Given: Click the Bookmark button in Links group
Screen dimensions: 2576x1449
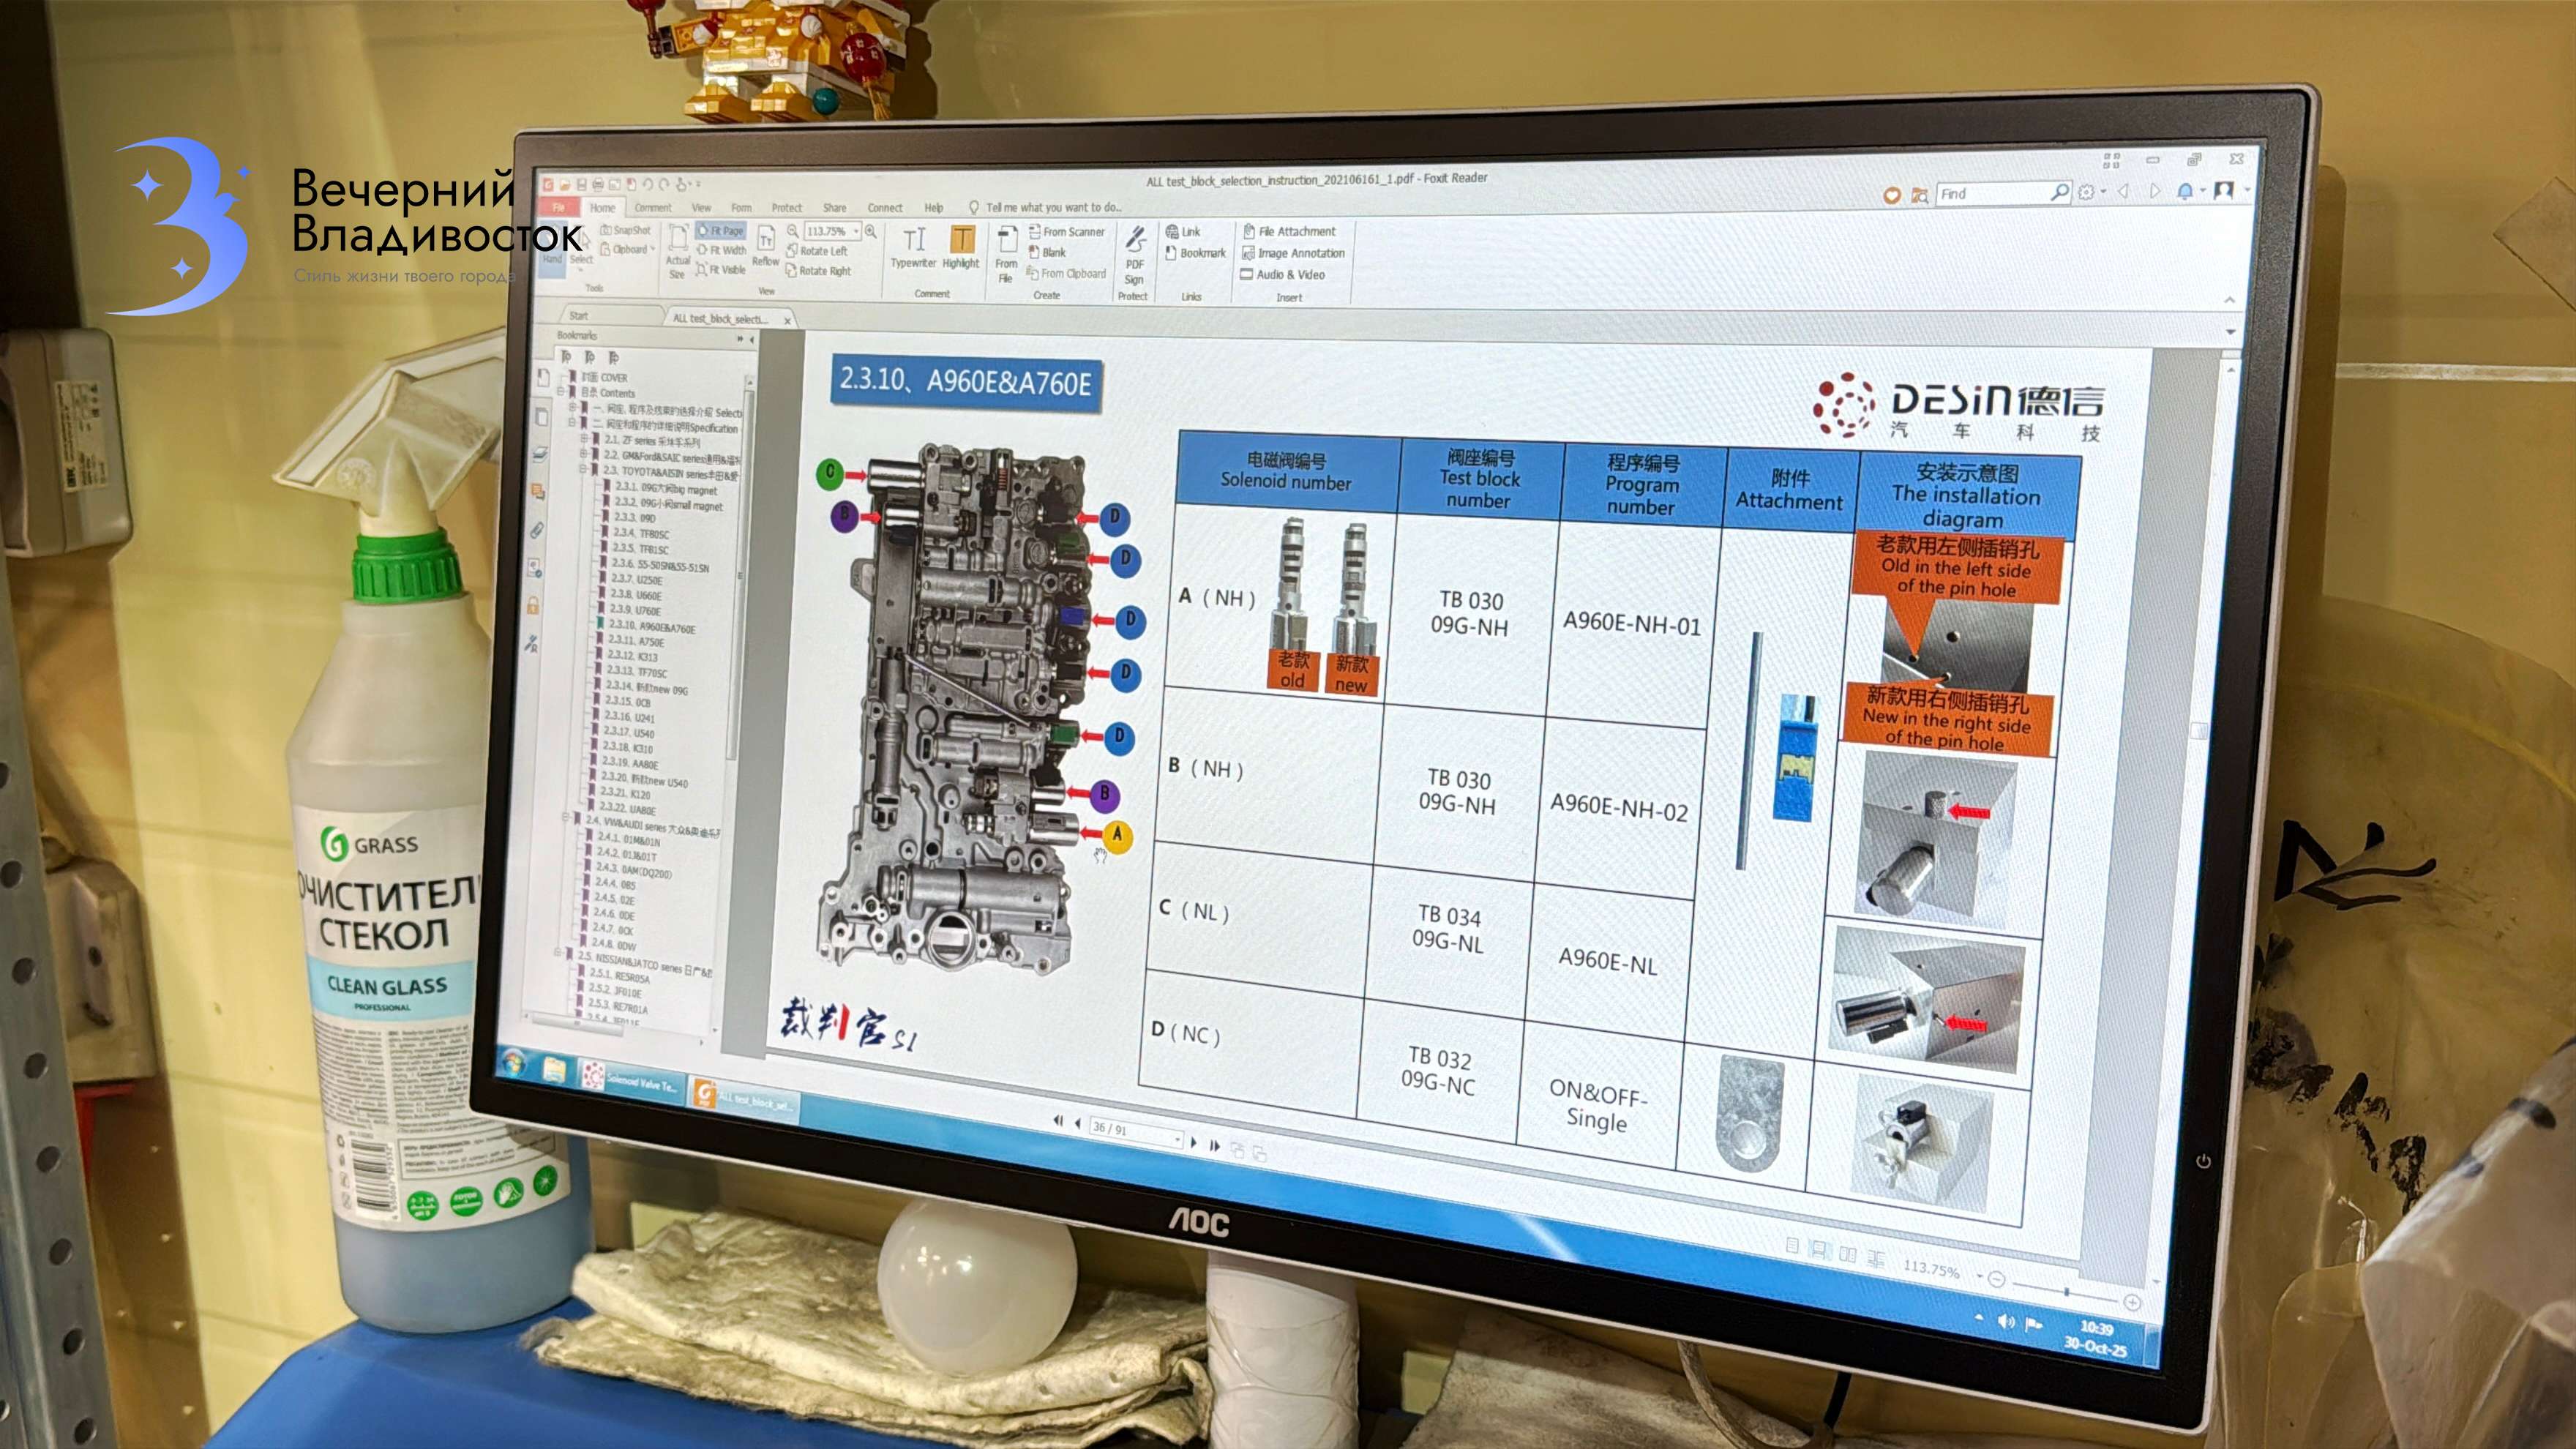Looking at the screenshot, I should tap(1195, 253).
